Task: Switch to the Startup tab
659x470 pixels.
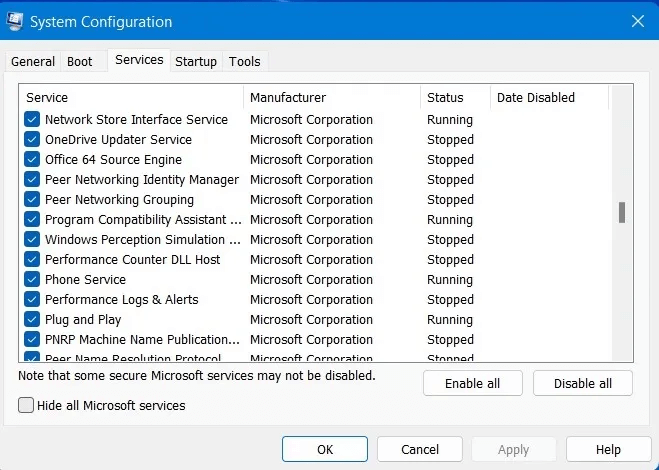Action: (x=196, y=62)
